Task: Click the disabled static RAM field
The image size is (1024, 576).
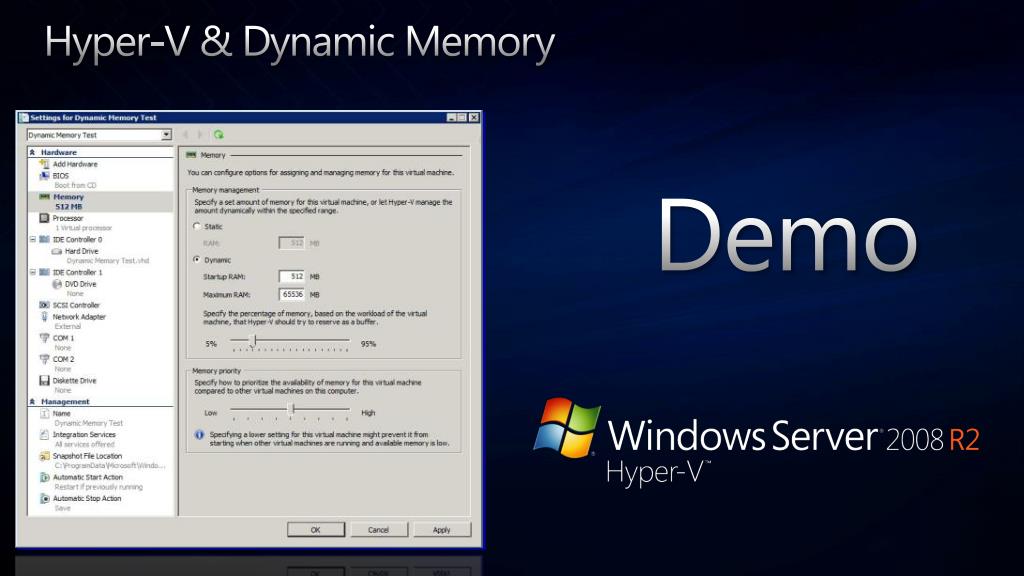Action: [x=292, y=243]
